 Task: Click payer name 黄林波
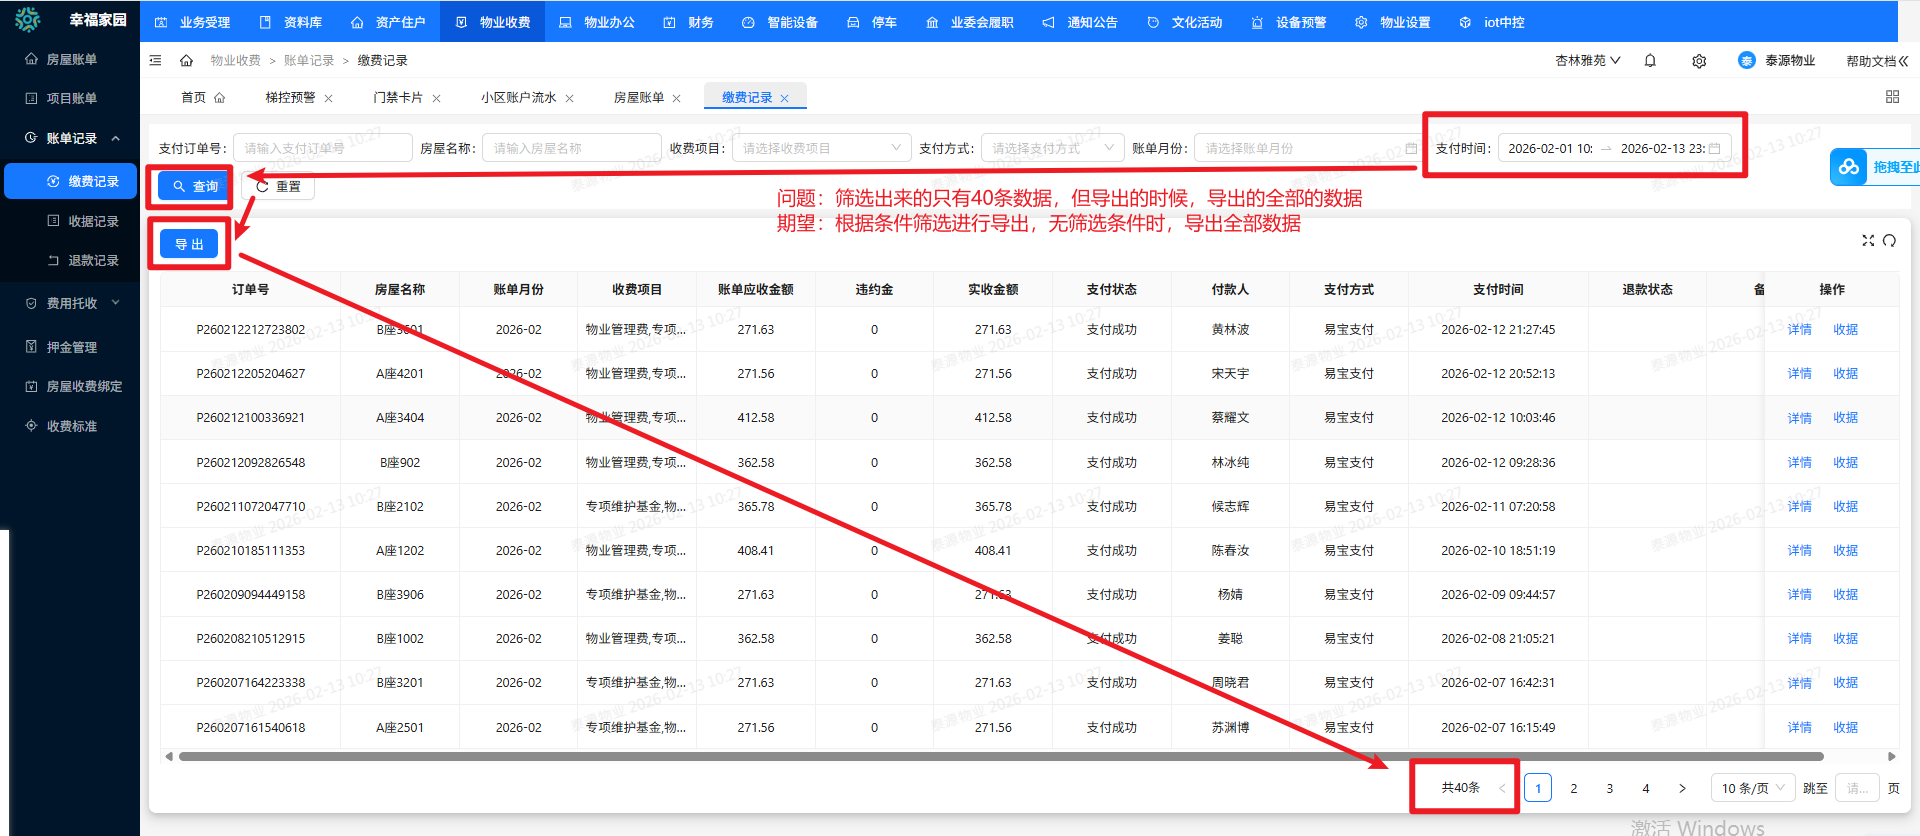pos(1230,329)
